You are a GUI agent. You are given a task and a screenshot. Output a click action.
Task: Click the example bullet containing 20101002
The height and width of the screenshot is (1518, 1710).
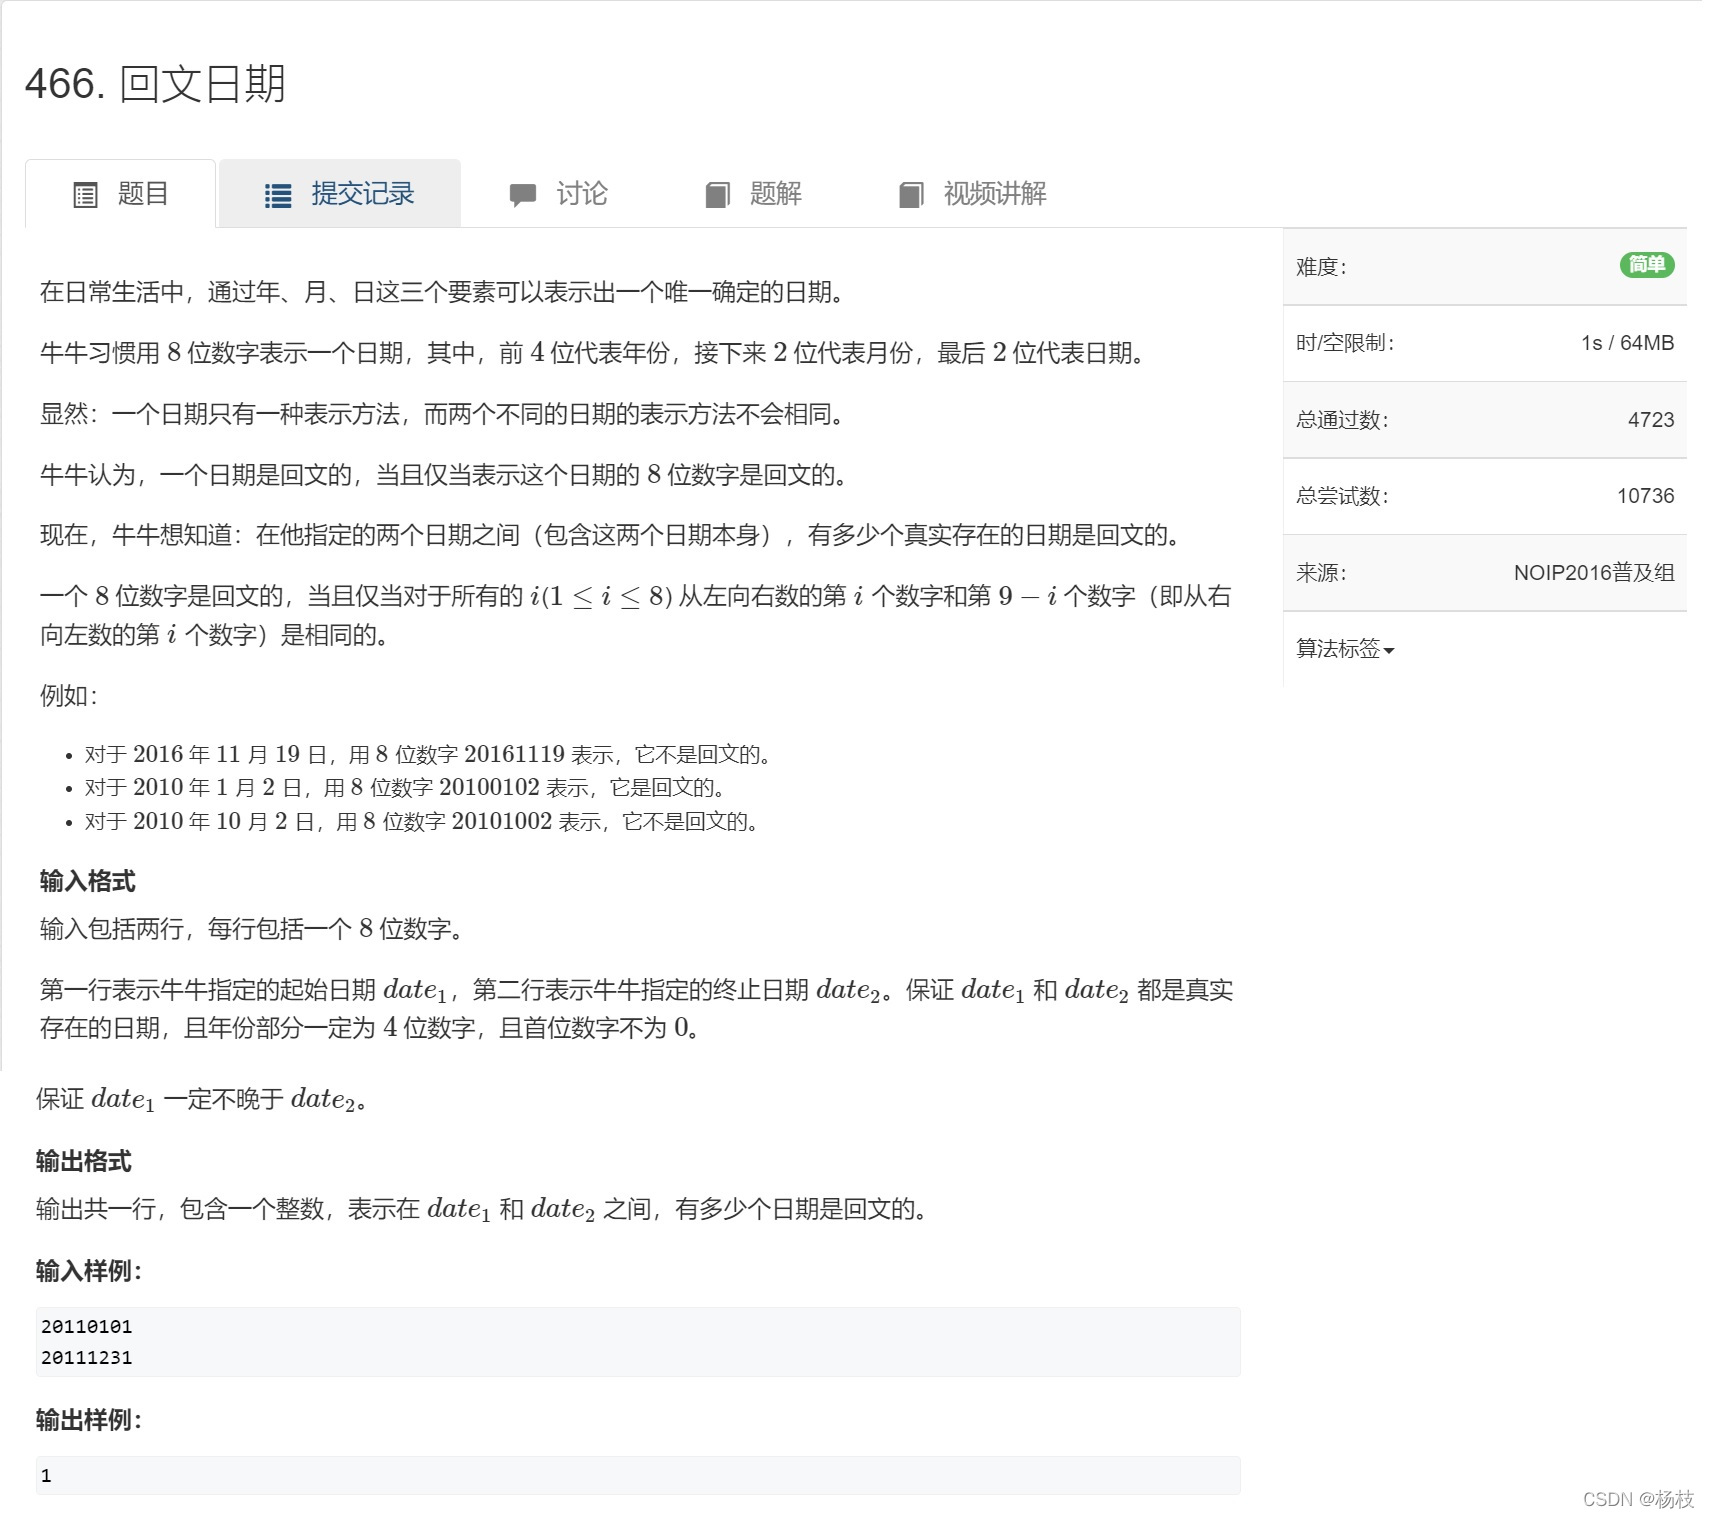coord(421,822)
